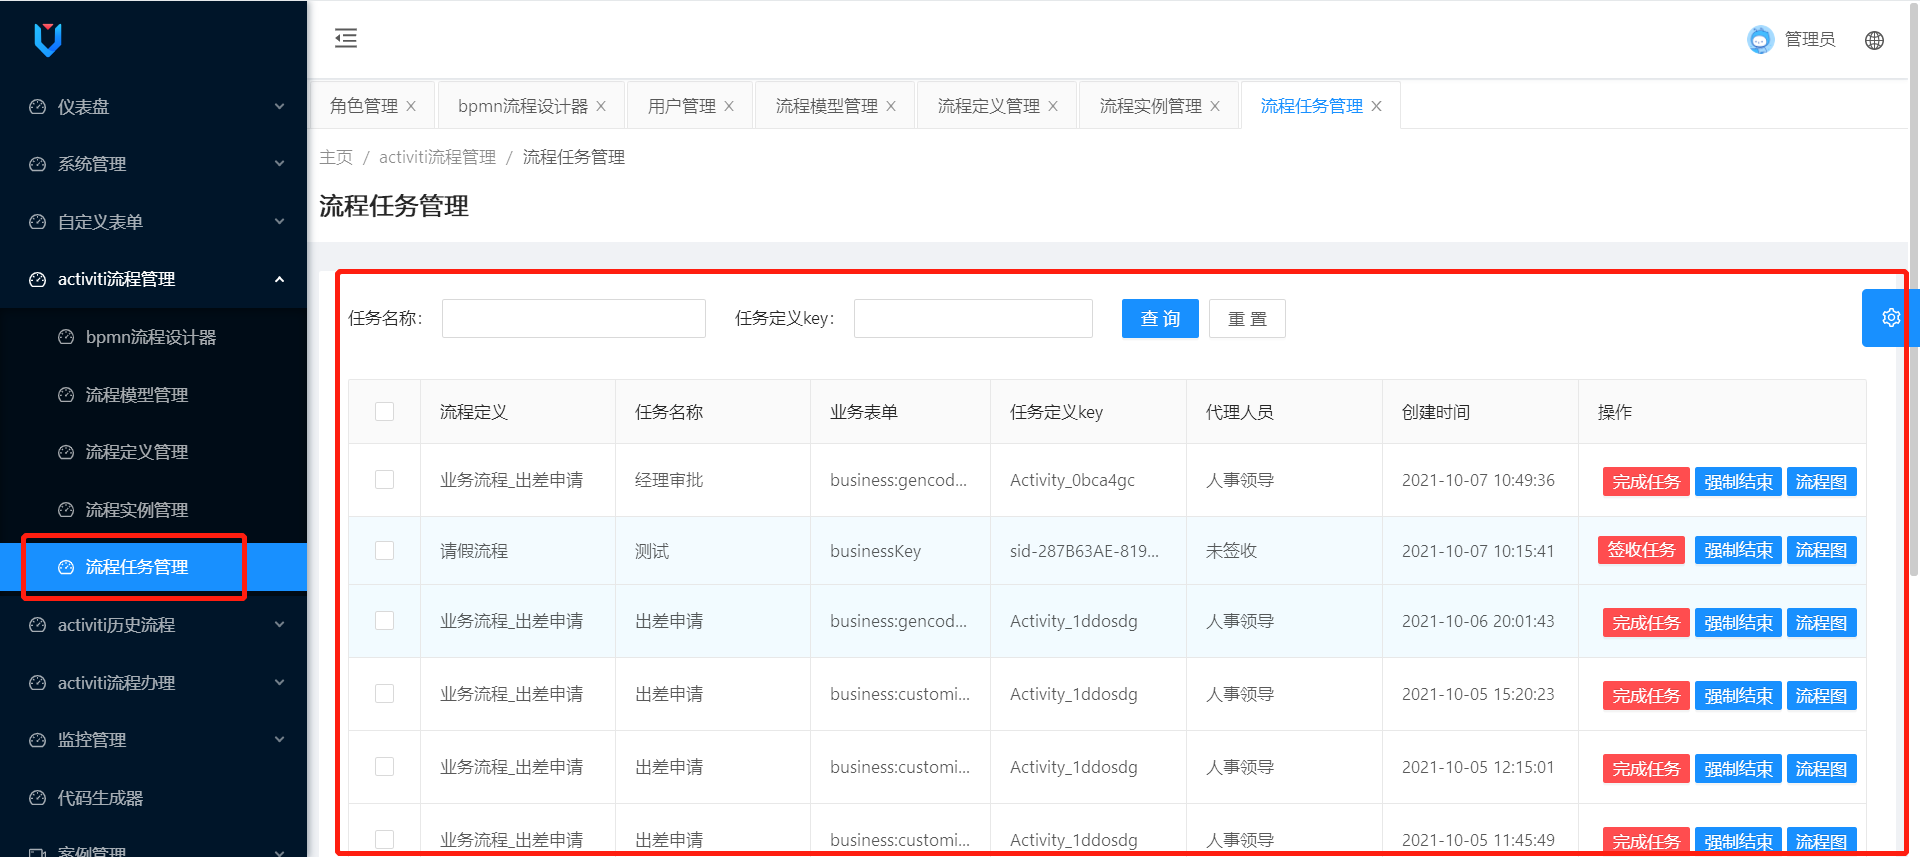Close the bpmn流程设计器 tab

click(601, 106)
